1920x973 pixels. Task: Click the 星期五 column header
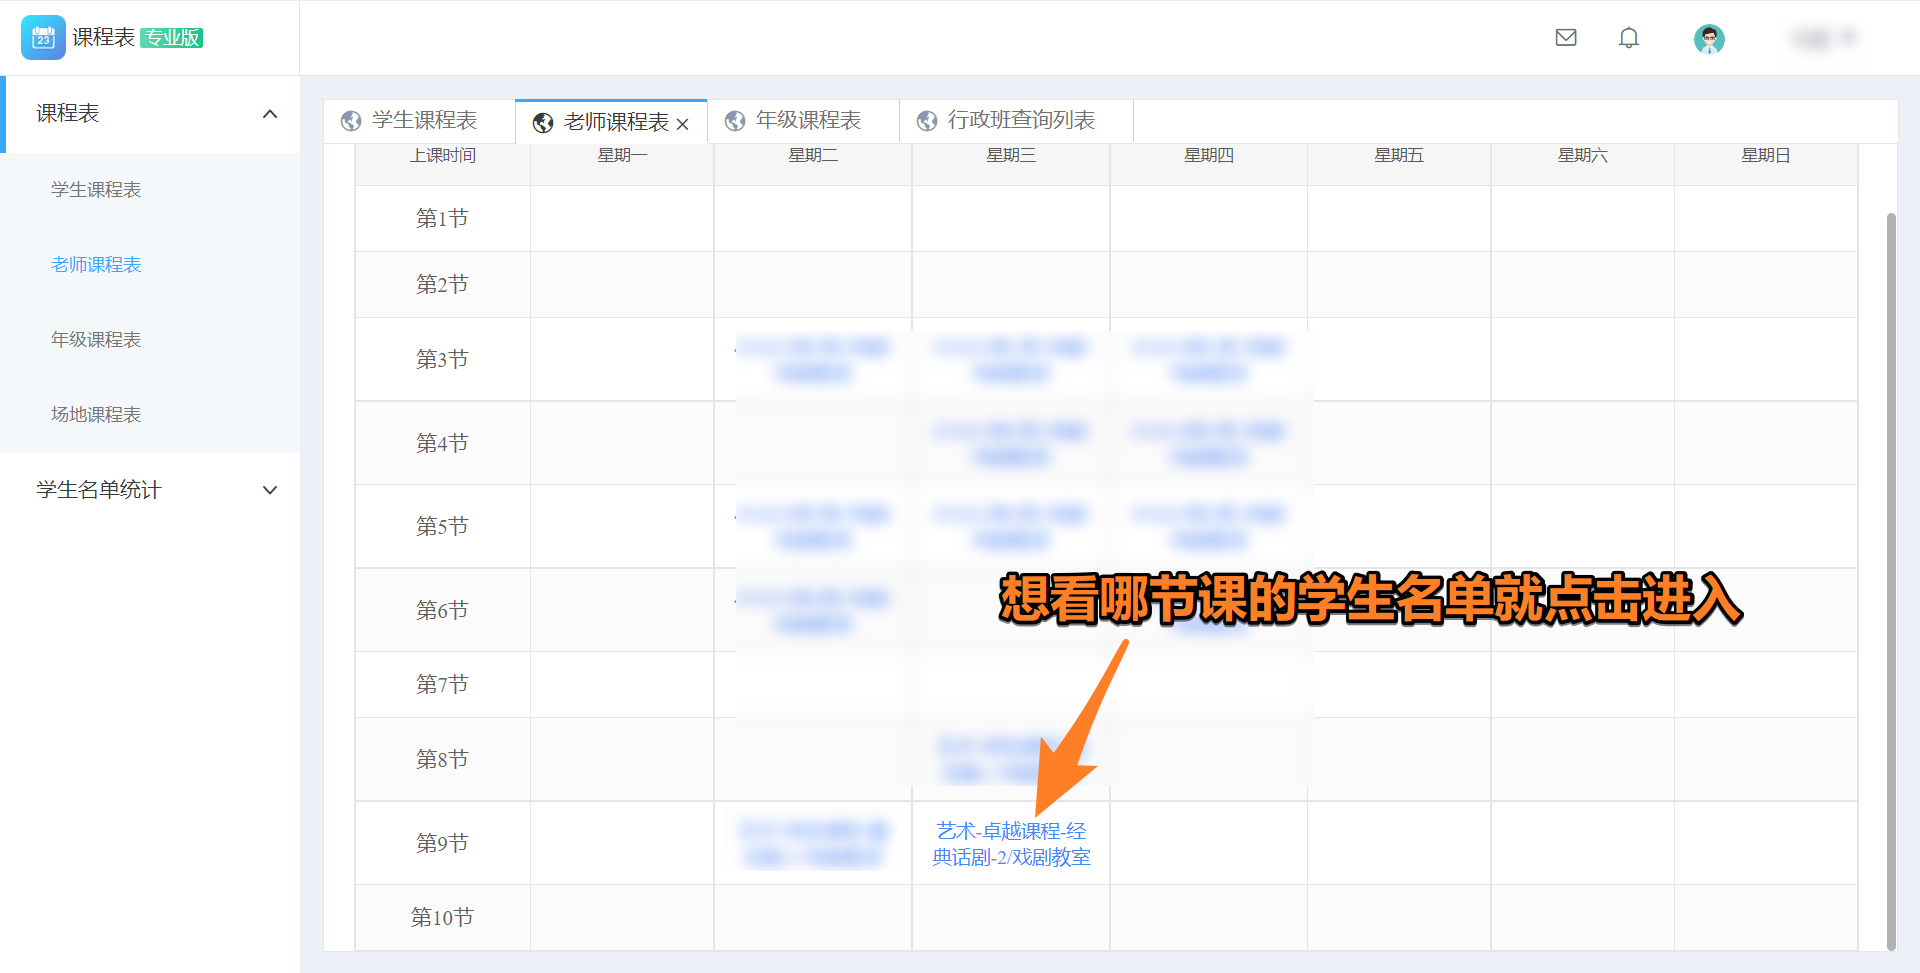click(x=1399, y=156)
